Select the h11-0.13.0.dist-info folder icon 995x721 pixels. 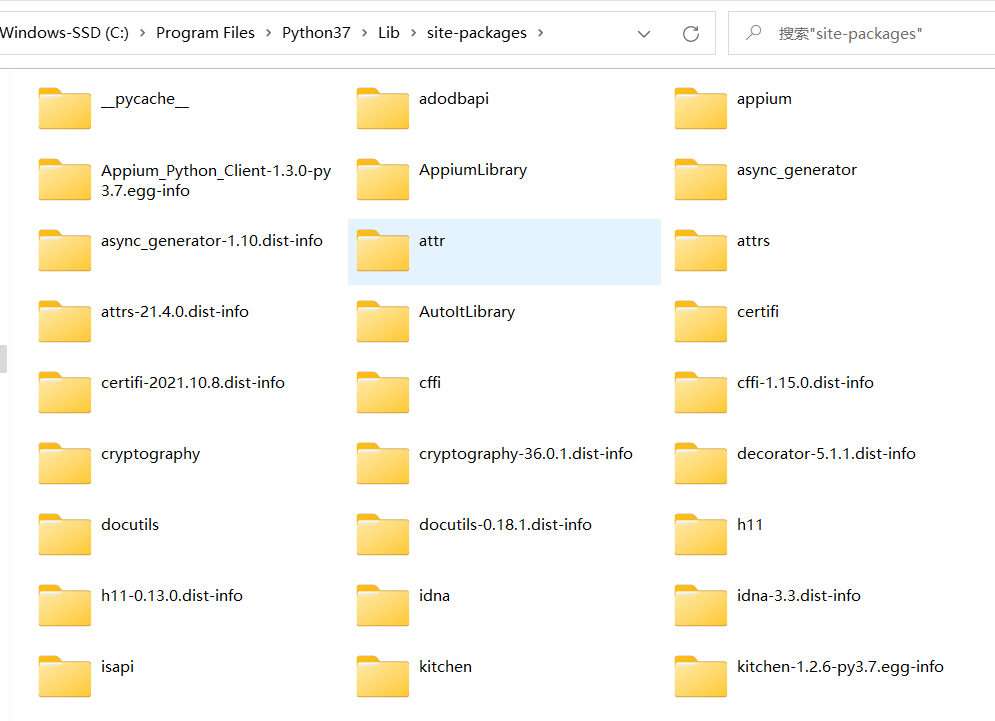[65, 606]
